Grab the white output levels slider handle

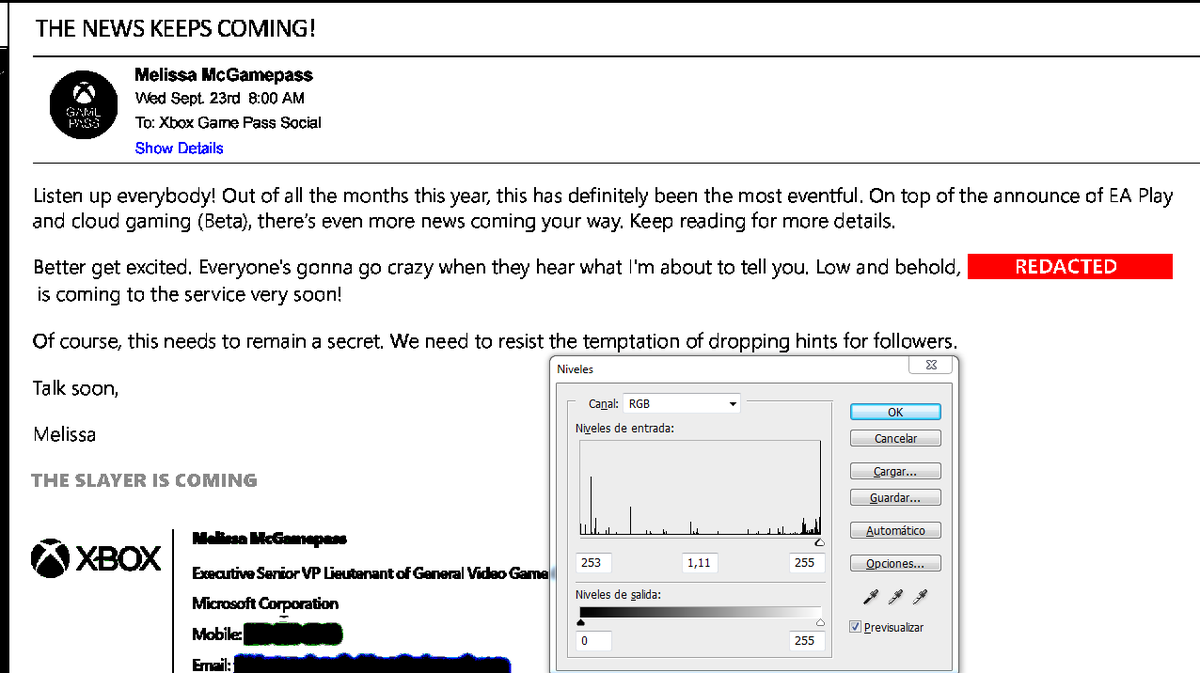[821, 624]
